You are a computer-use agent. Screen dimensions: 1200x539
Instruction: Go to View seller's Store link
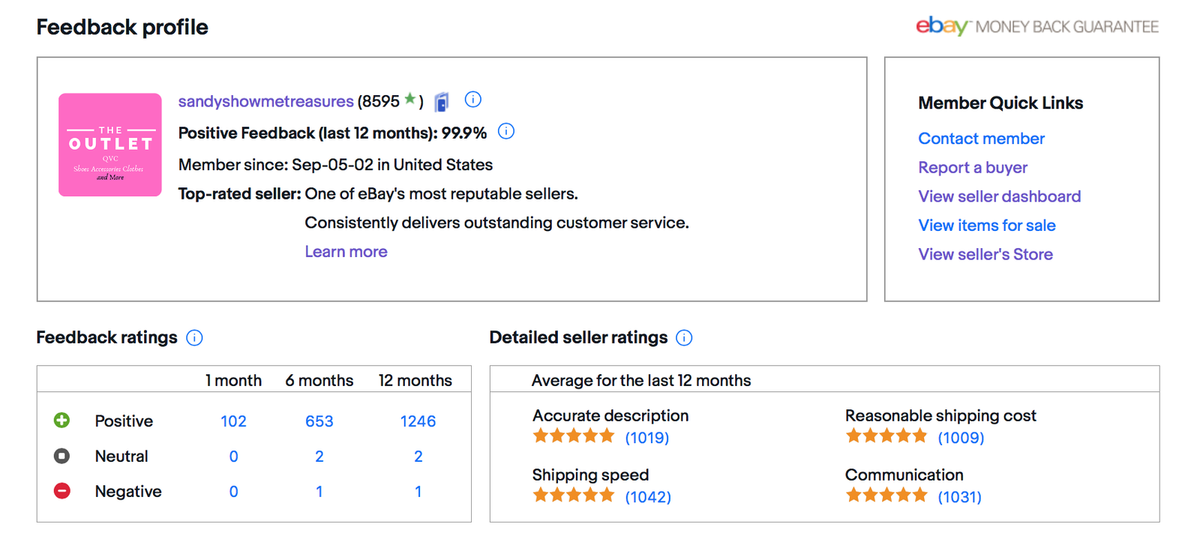pyautogui.click(x=985, y=255)
